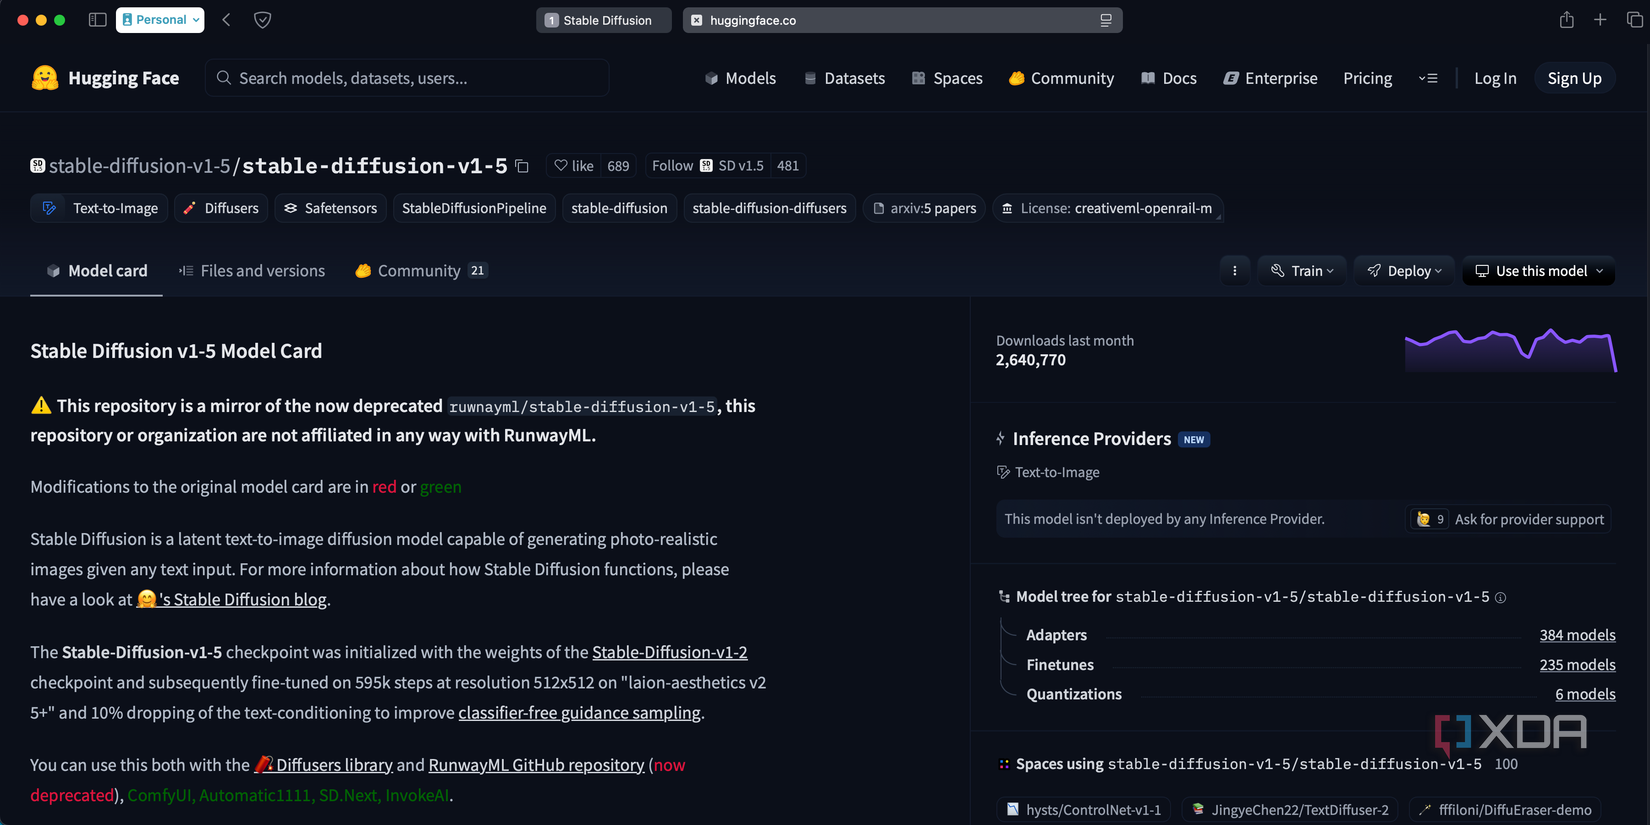
Task: Expand the Train dropdown
Action: click(x=1302, y=271)
